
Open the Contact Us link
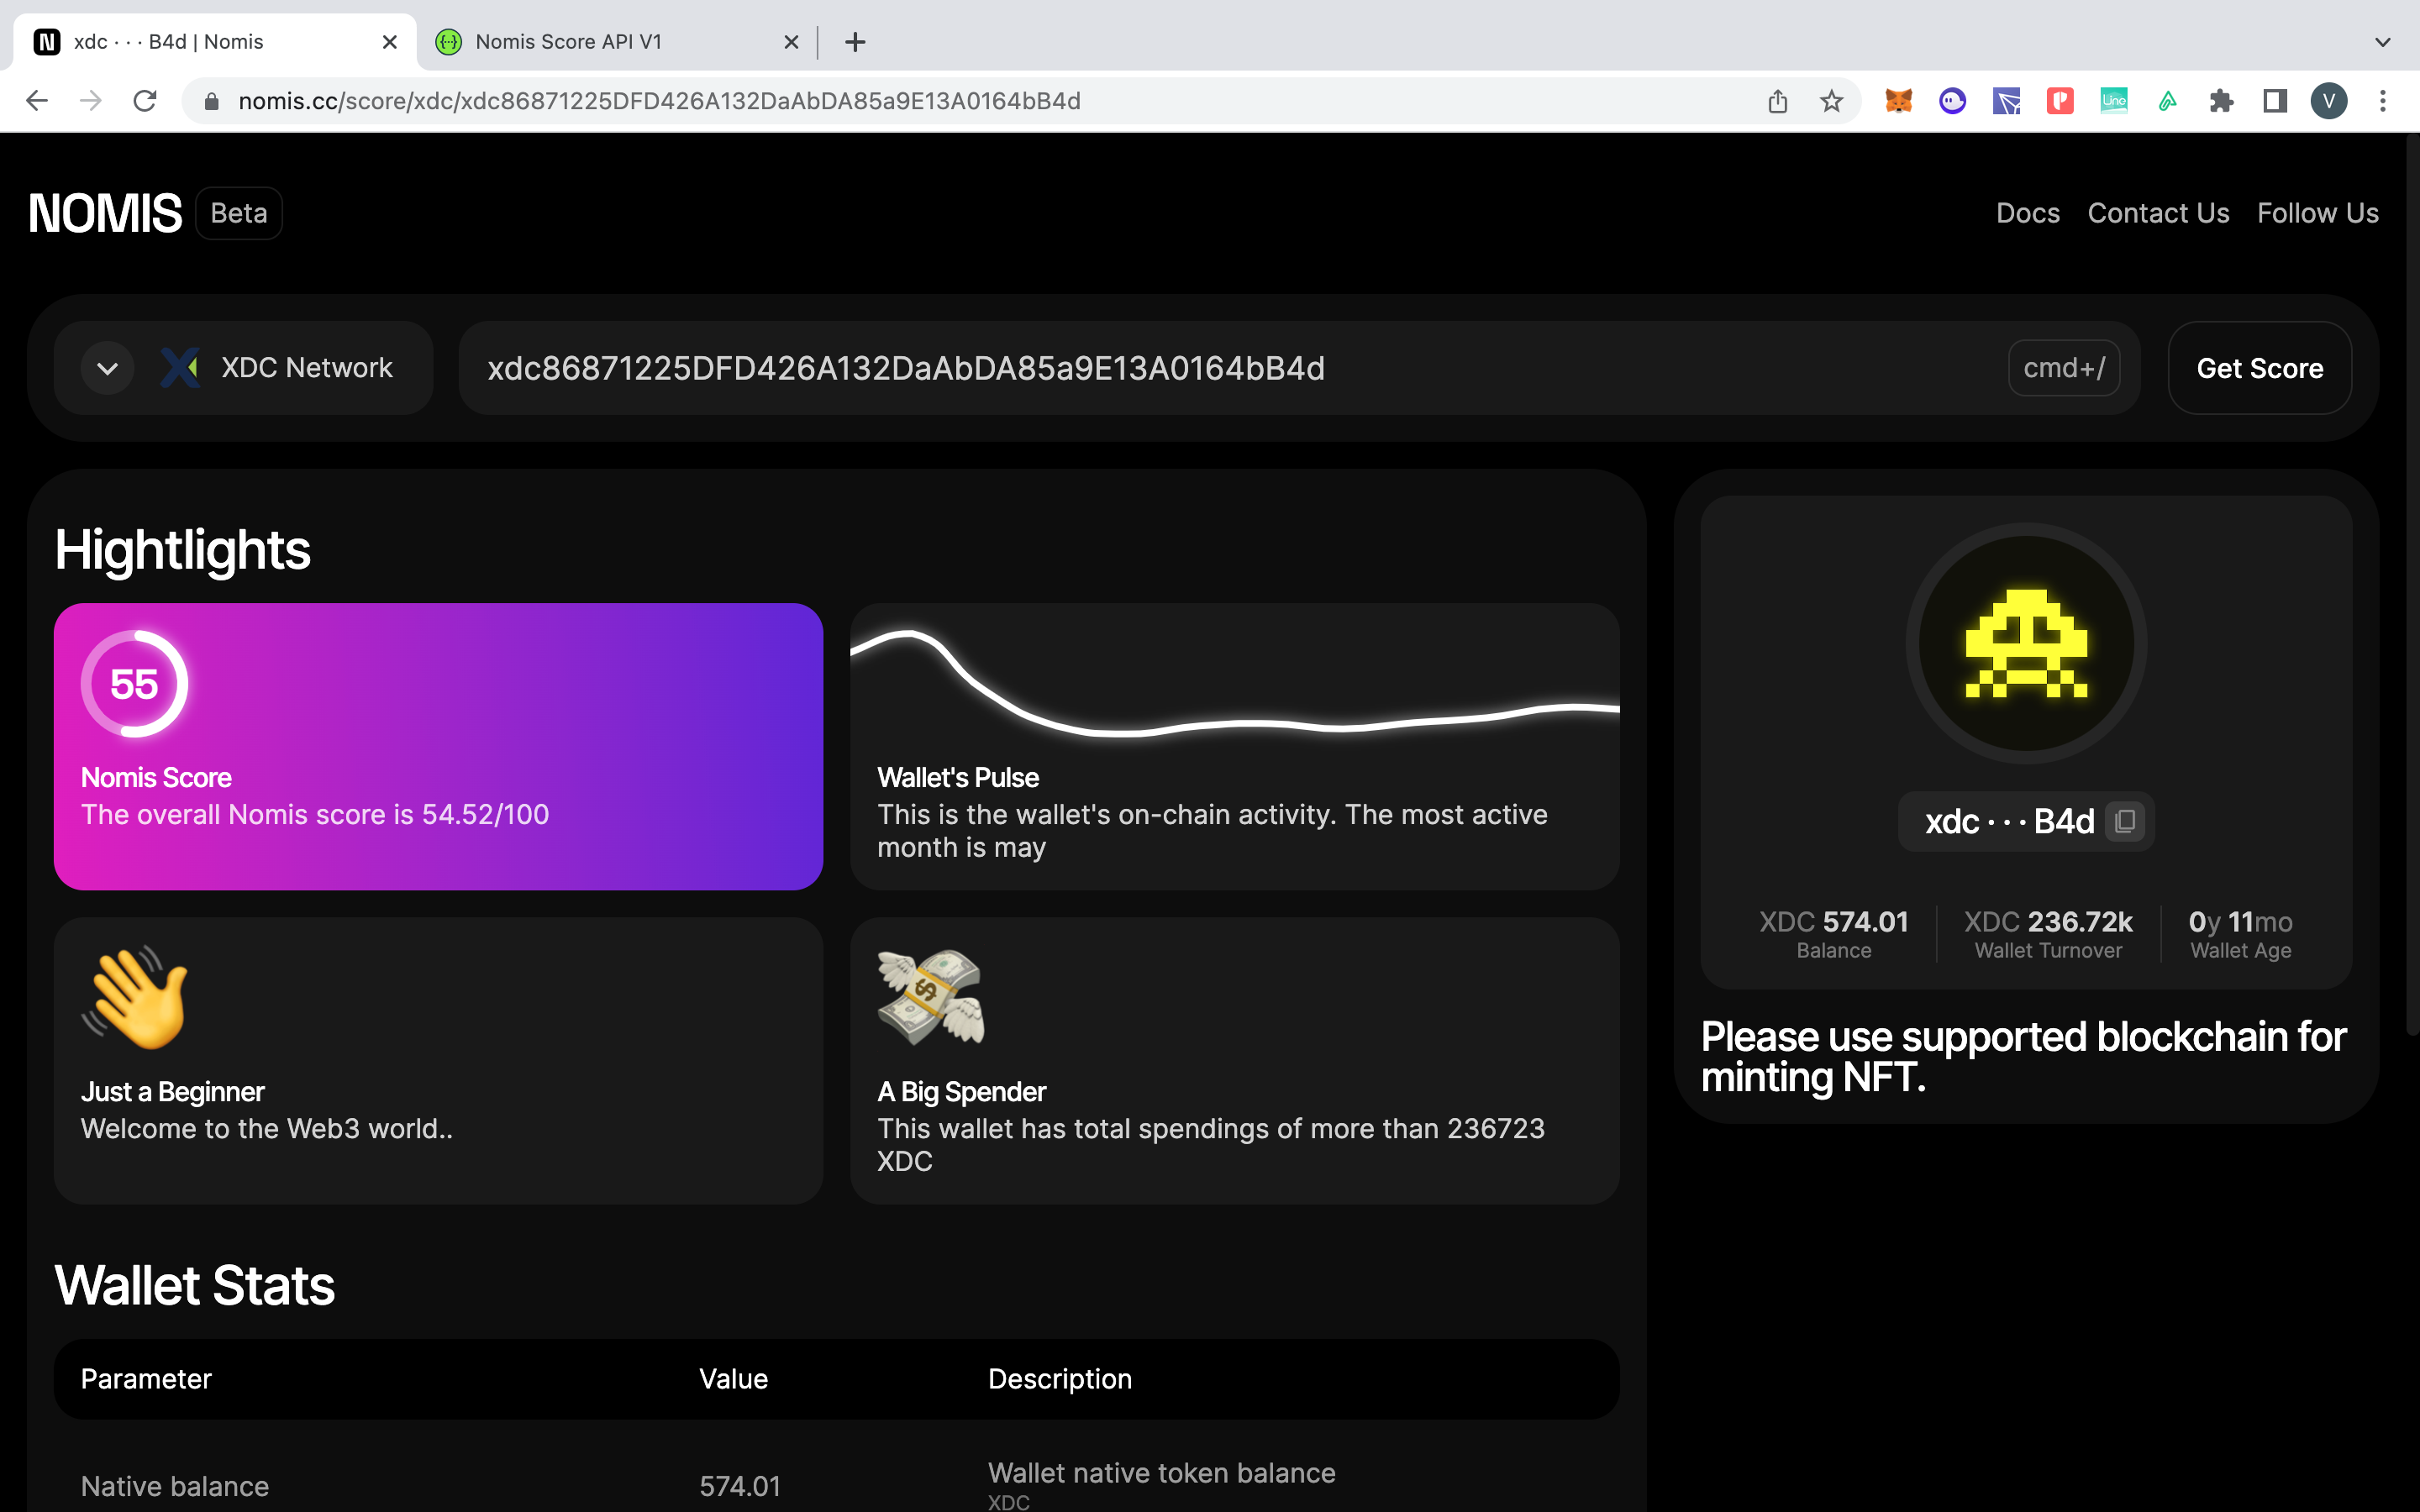(x=2158, y=213)
